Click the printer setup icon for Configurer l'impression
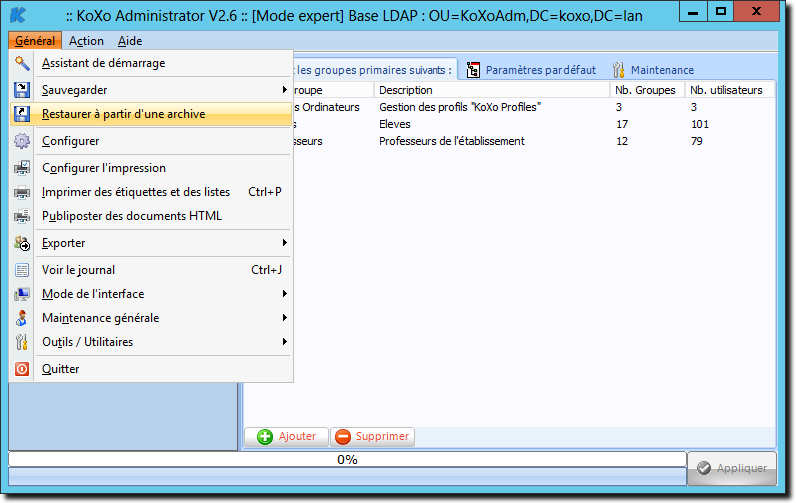796x503 pixels. [22, 167]
